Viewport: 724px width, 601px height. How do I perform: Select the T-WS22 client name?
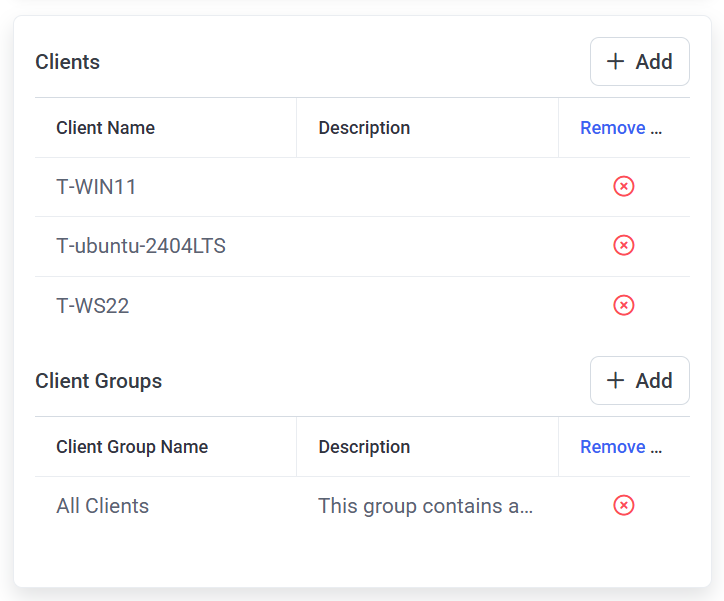(93, 306)
